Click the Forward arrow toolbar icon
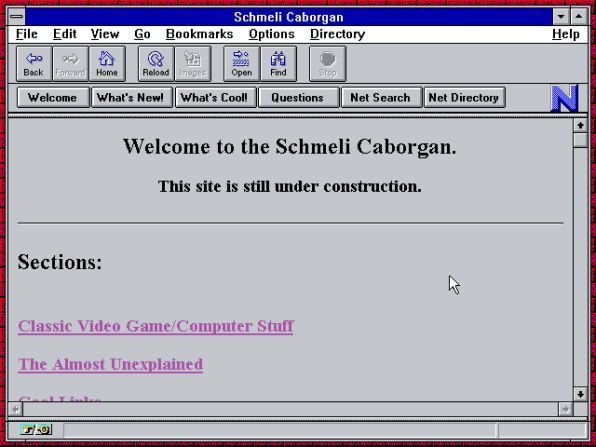The image size is (596, 447). coord(70,64)
